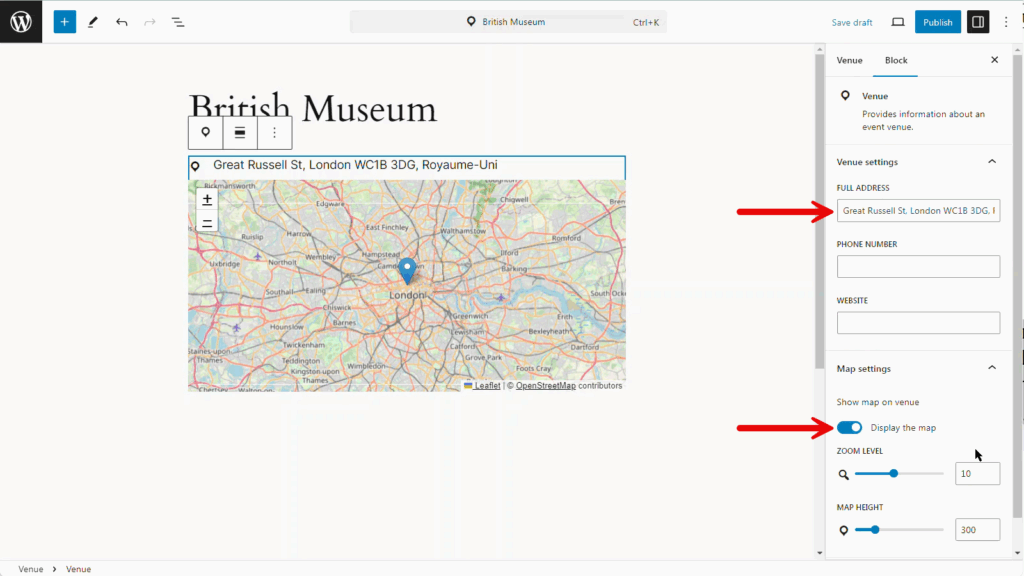Click the Phone Number input field
This screenshot has height=576, width=1024.
click(x=918, y=266)
